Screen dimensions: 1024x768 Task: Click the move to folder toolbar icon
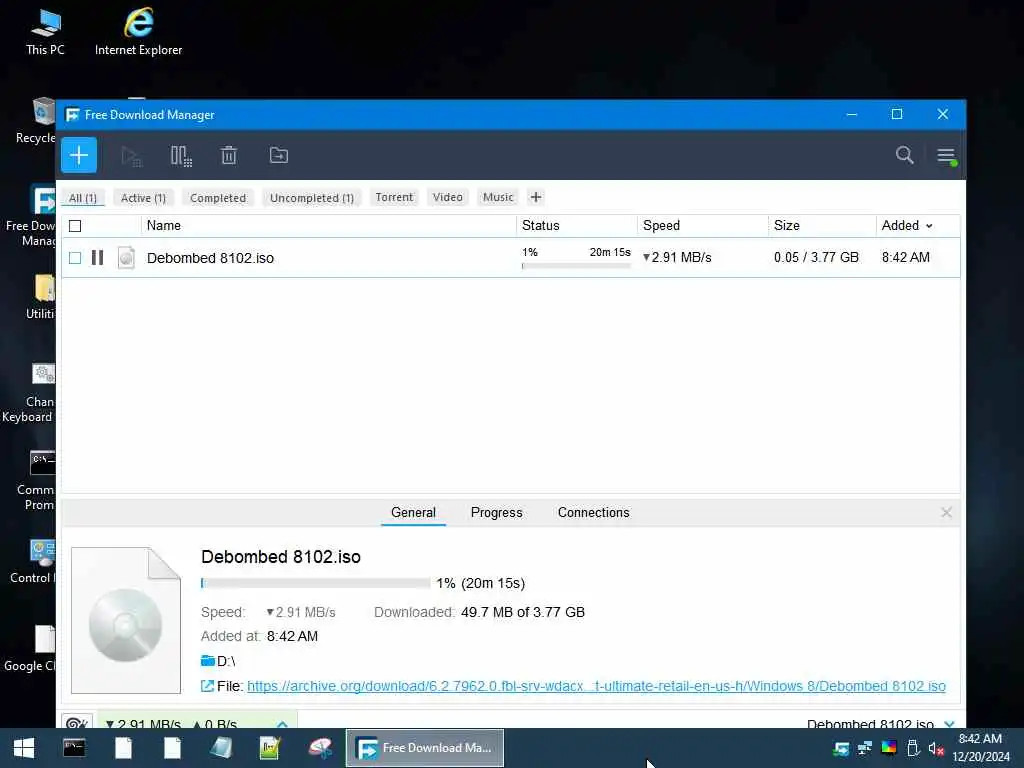click(x=279, y=155)
